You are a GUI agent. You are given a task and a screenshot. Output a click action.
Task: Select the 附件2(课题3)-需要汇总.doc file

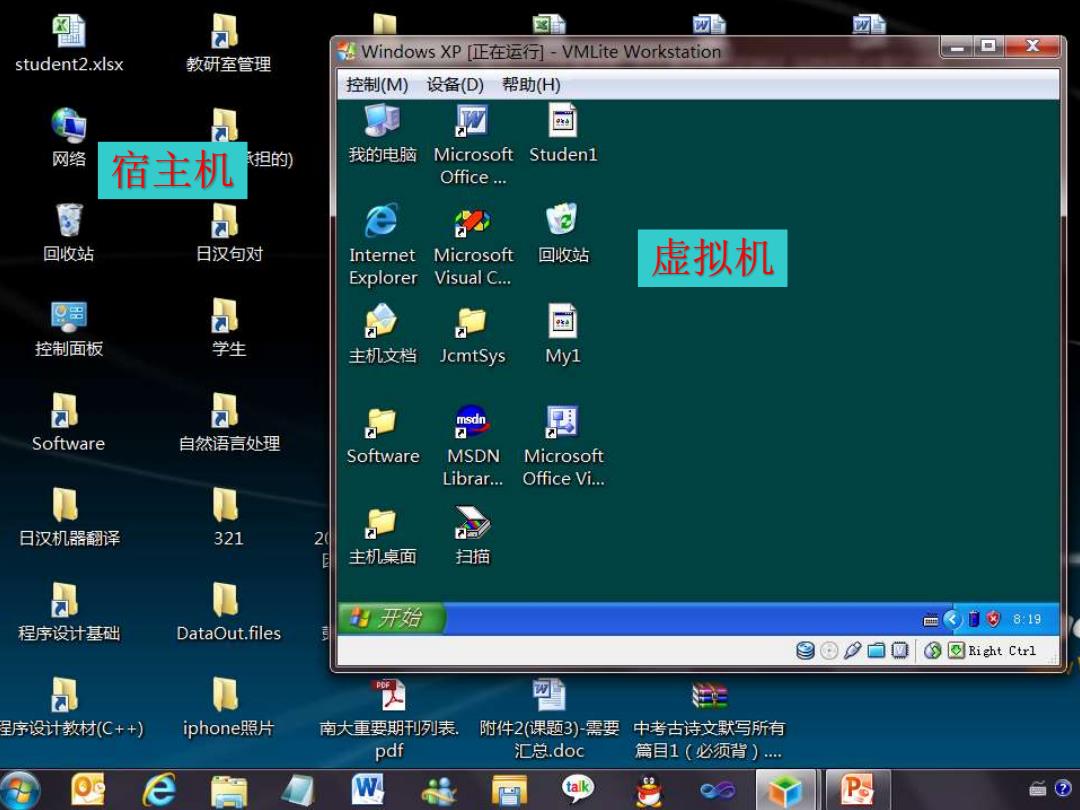(549, 719)
